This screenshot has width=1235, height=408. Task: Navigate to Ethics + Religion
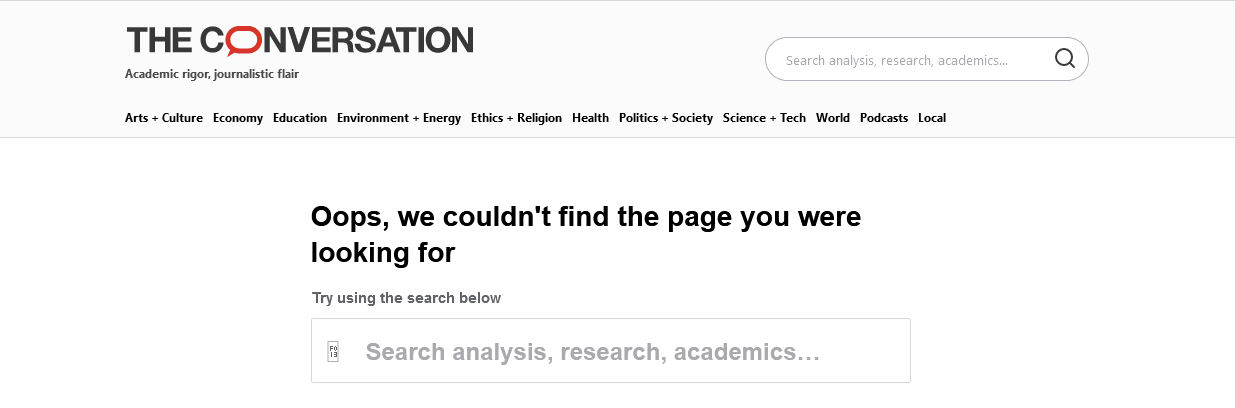[516, 118]
